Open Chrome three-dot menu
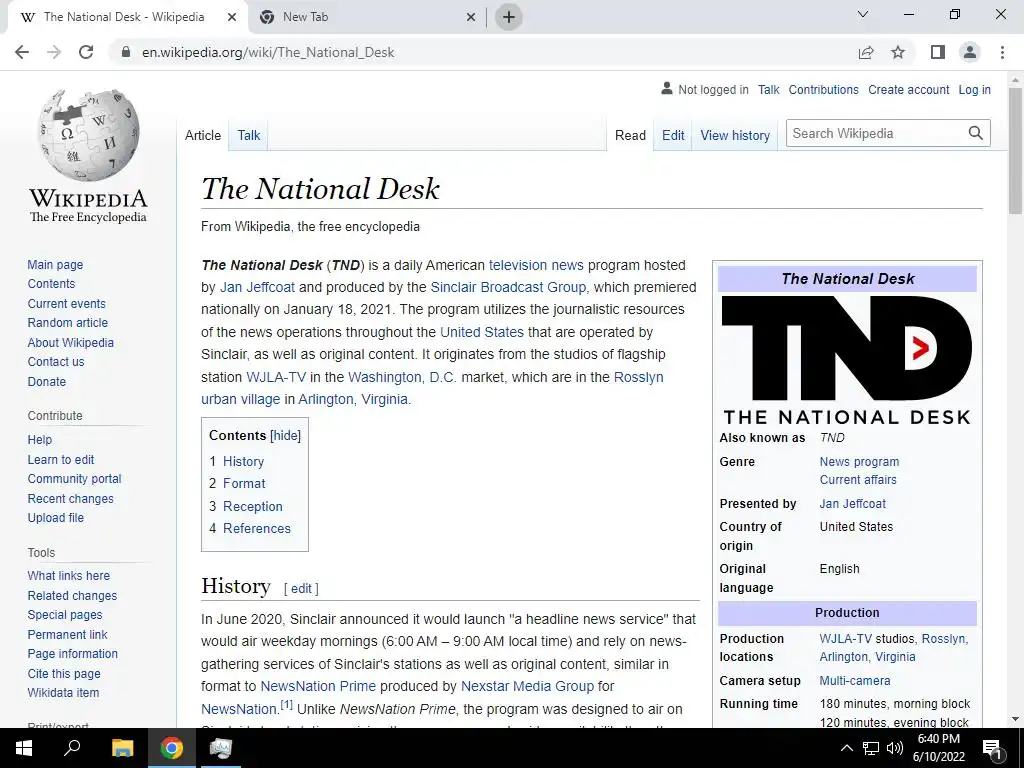 [1002, 52]
